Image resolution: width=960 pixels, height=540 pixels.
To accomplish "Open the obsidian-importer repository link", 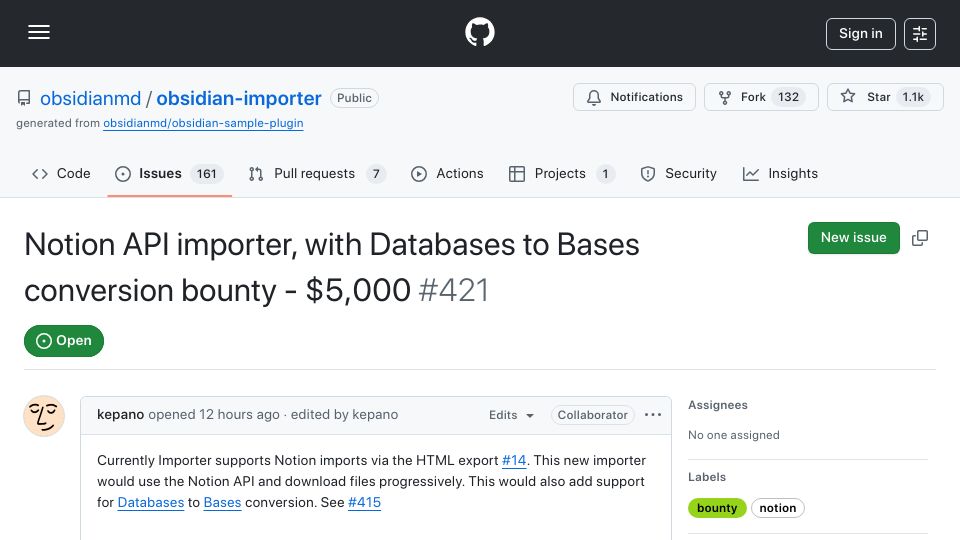I will click(239, 99).
